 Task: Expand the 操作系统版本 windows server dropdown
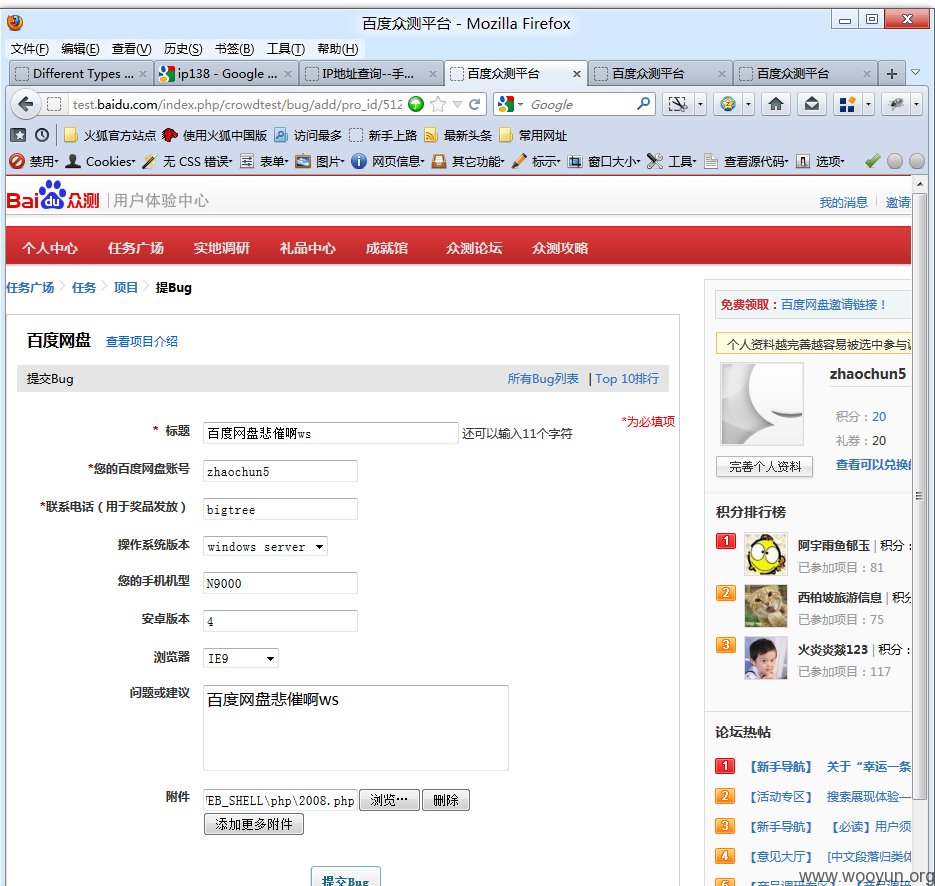tap(265, 546)
